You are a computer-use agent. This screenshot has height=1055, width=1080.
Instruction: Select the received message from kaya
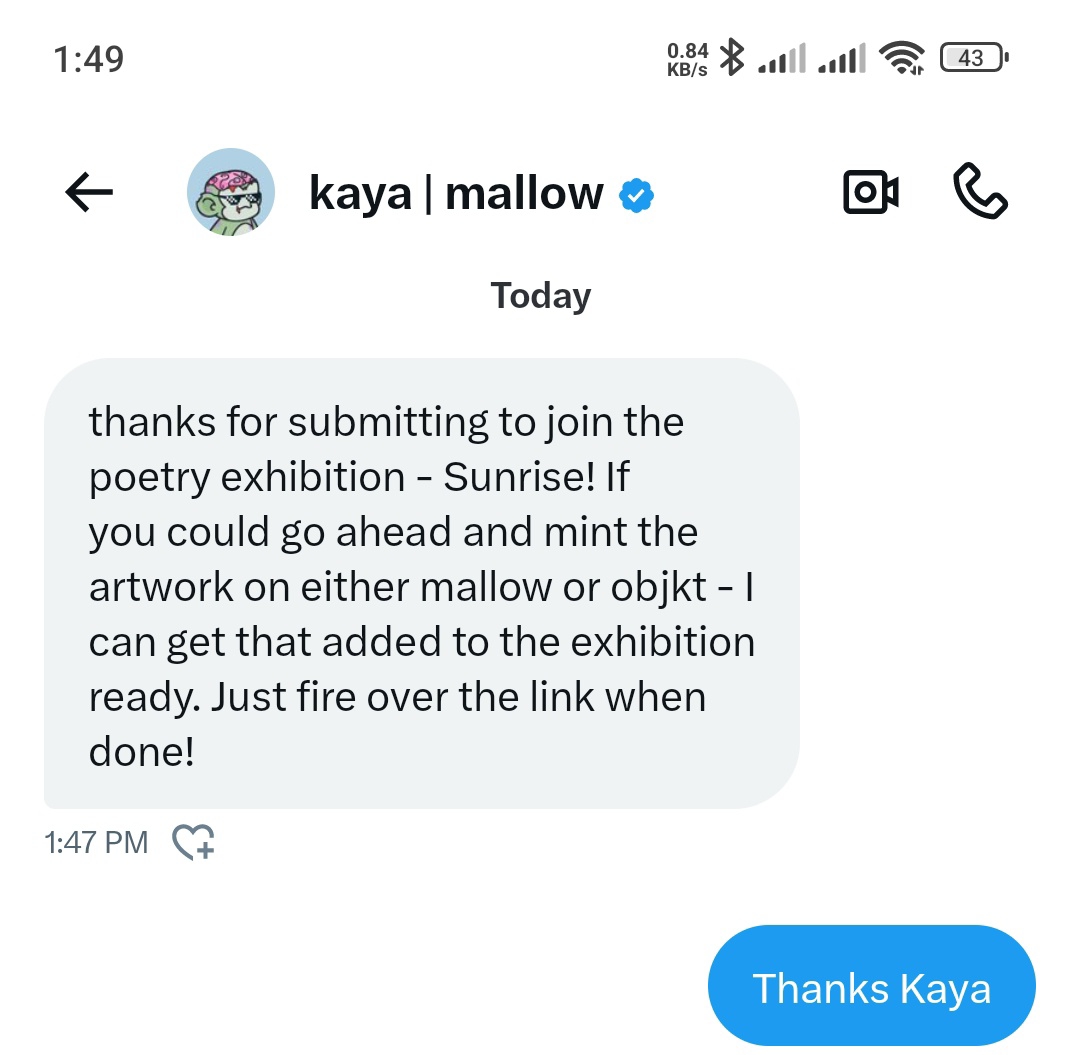pyautogui.click(x=421, y=583)
